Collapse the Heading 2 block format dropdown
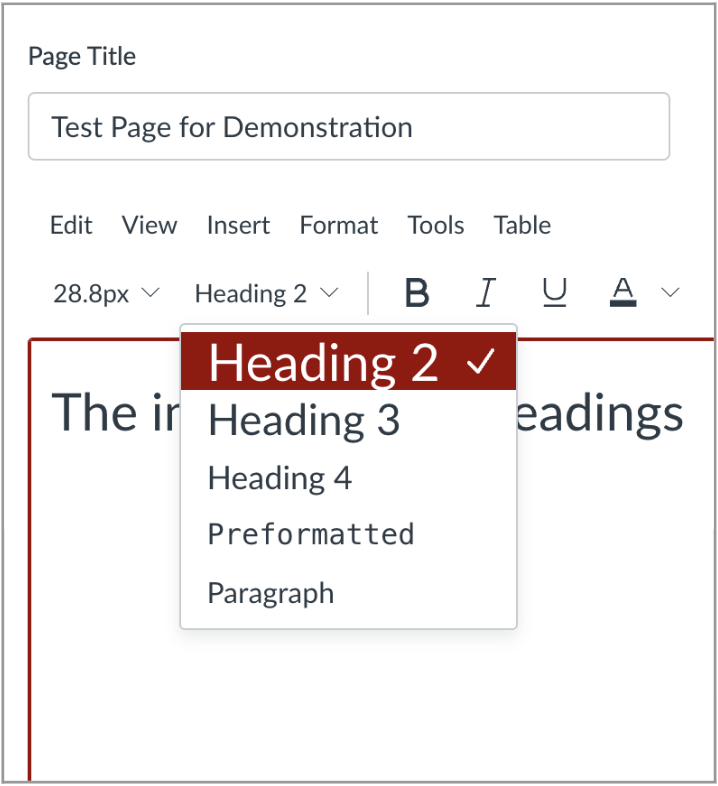Viewport: 718px width, 786px height. tap(266, 294)
